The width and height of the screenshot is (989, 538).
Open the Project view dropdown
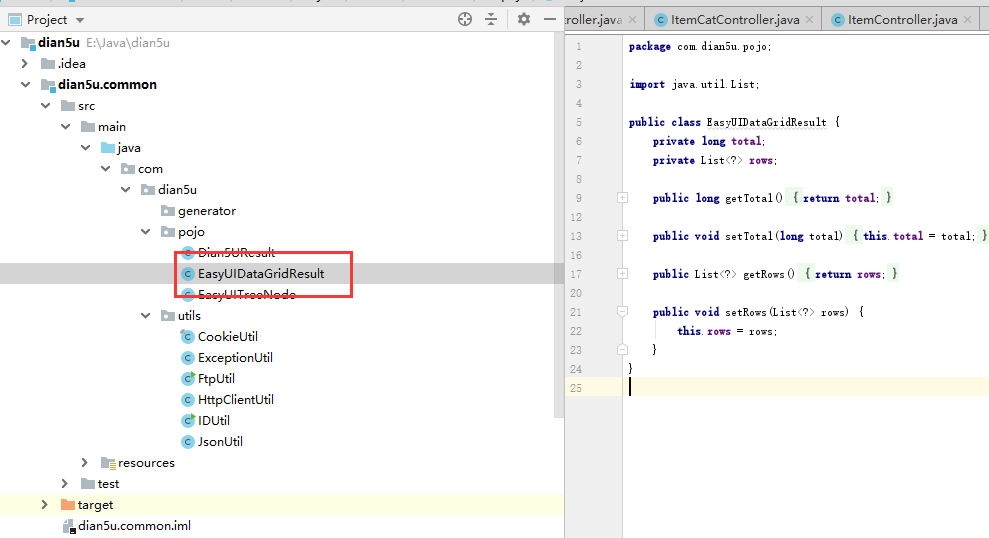(x=80, y=20)
